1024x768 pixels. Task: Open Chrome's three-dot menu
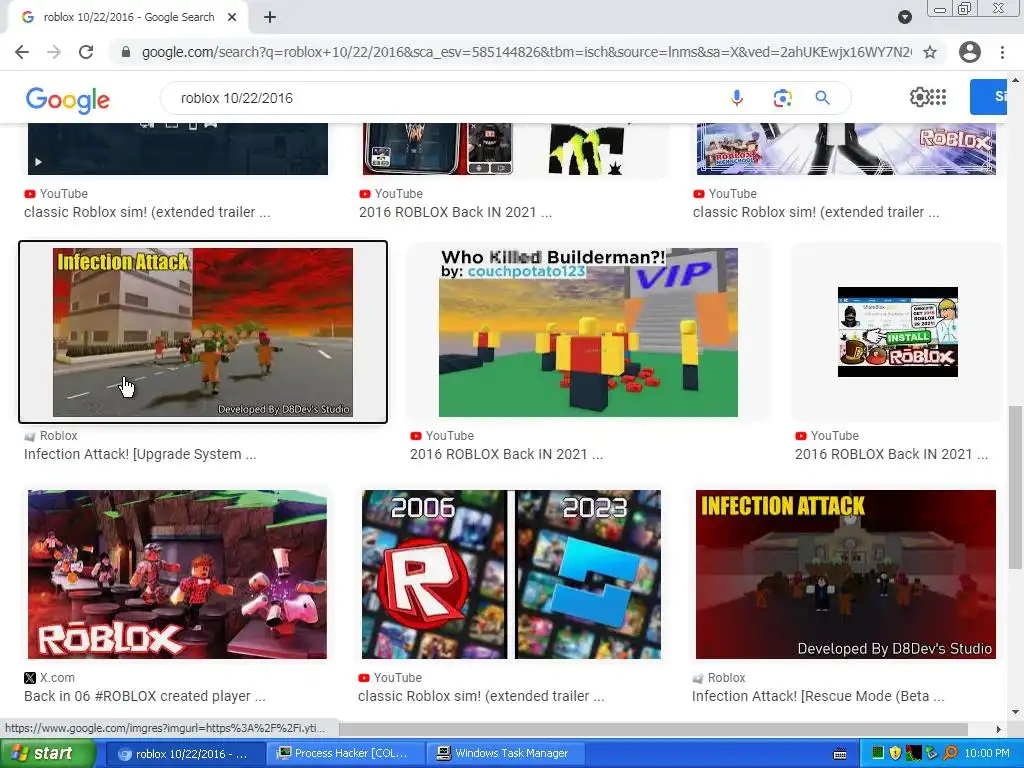1002,52
